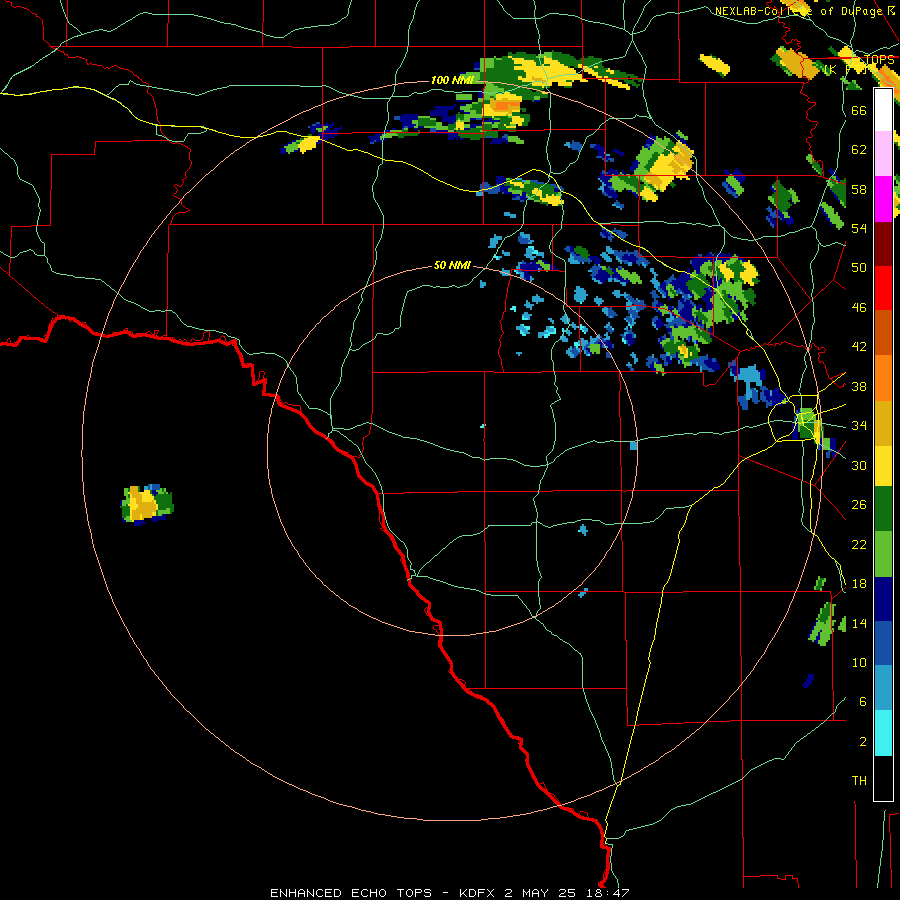The image size is (900, 900).
Task: Click the '26' legend value
Action: click(859, 505)
